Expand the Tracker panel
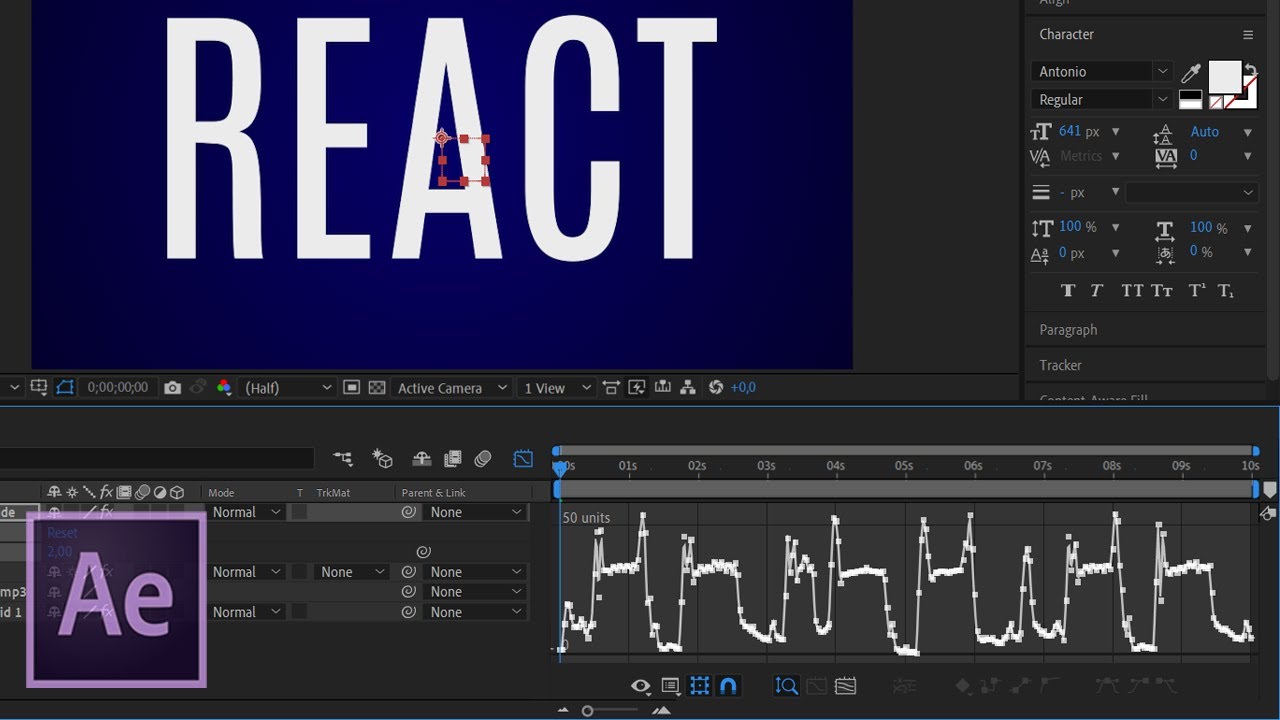1280x720 pixels. [x=1060, y=366]
